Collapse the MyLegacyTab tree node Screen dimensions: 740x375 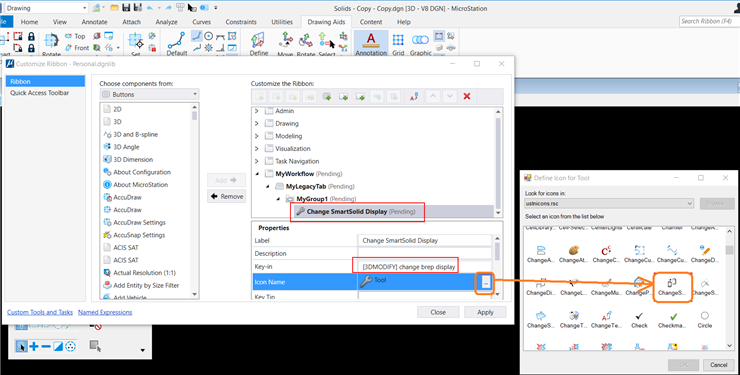268,186
